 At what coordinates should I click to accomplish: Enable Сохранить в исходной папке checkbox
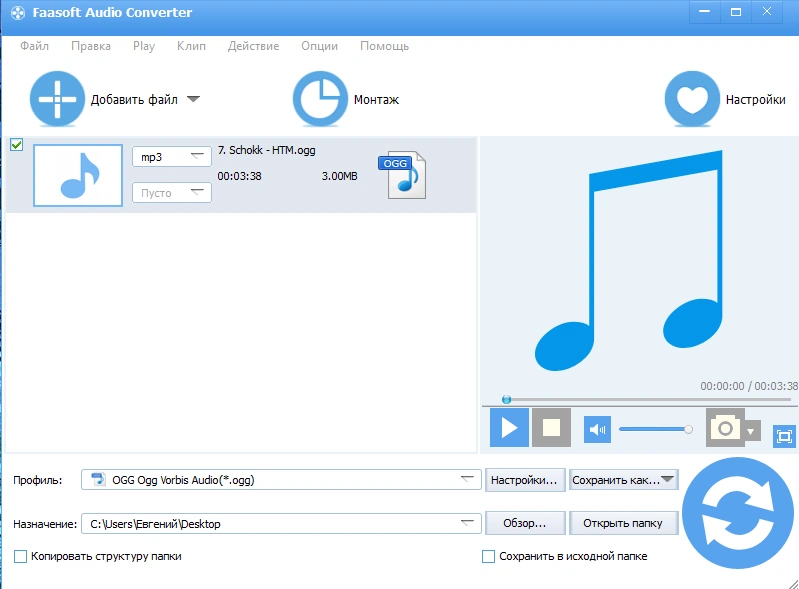click(488, 556)
